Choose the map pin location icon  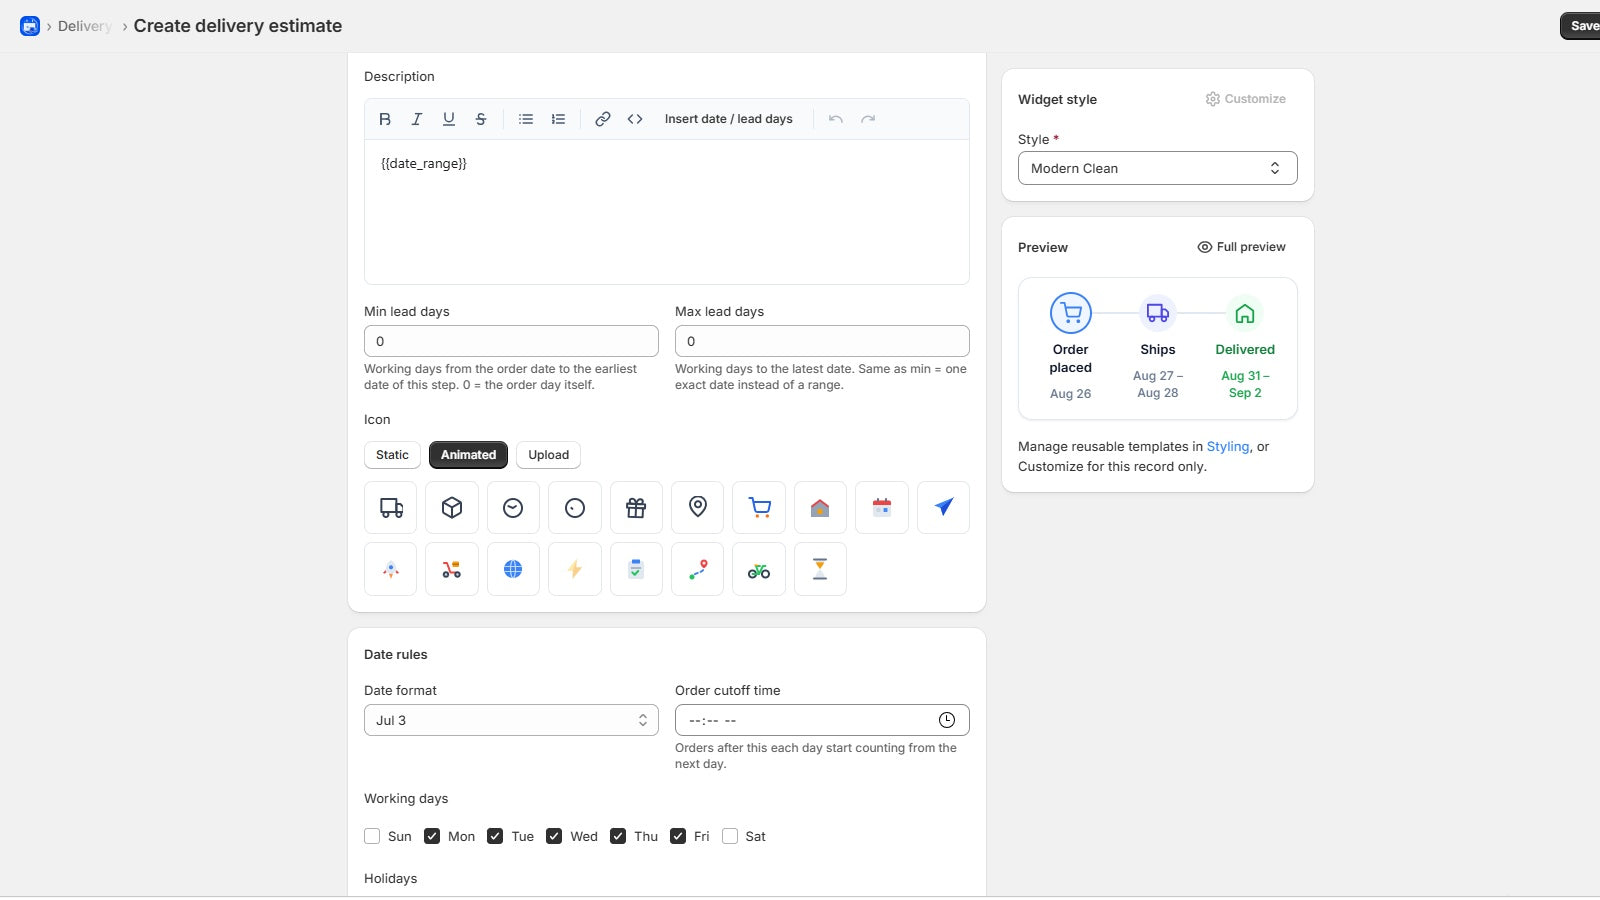coord(698,508)
